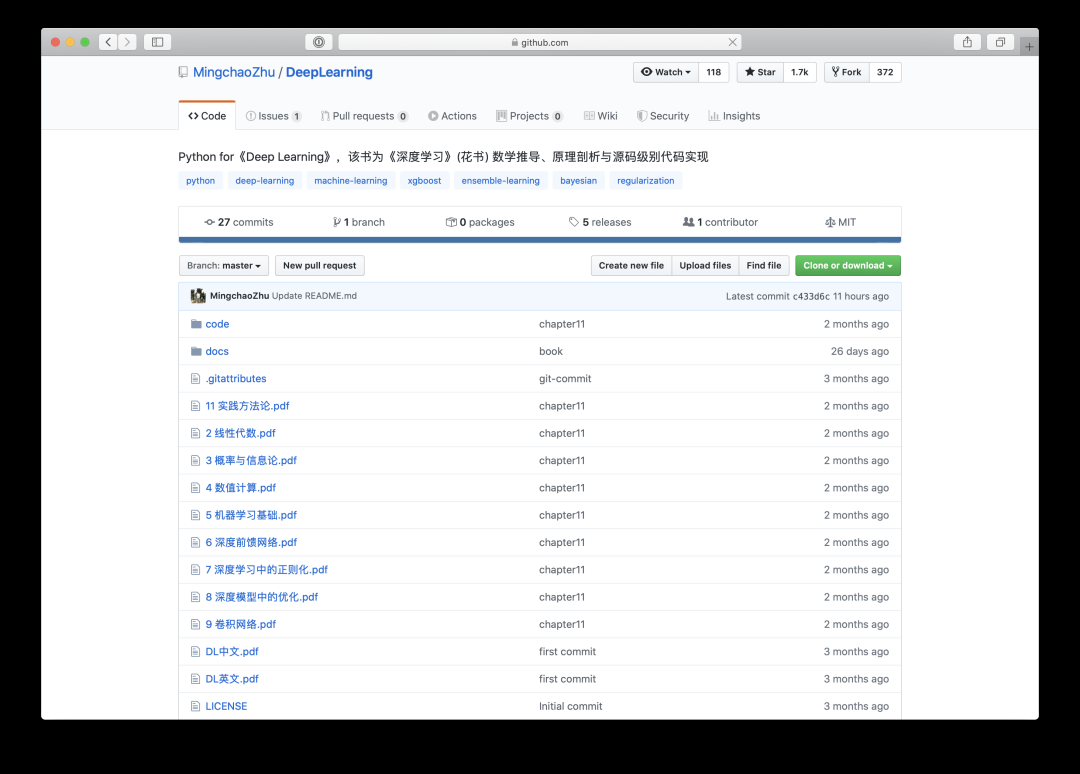1080x774 pixels.
Task: Select the python topic tag
Action: (x=200, y=180)
